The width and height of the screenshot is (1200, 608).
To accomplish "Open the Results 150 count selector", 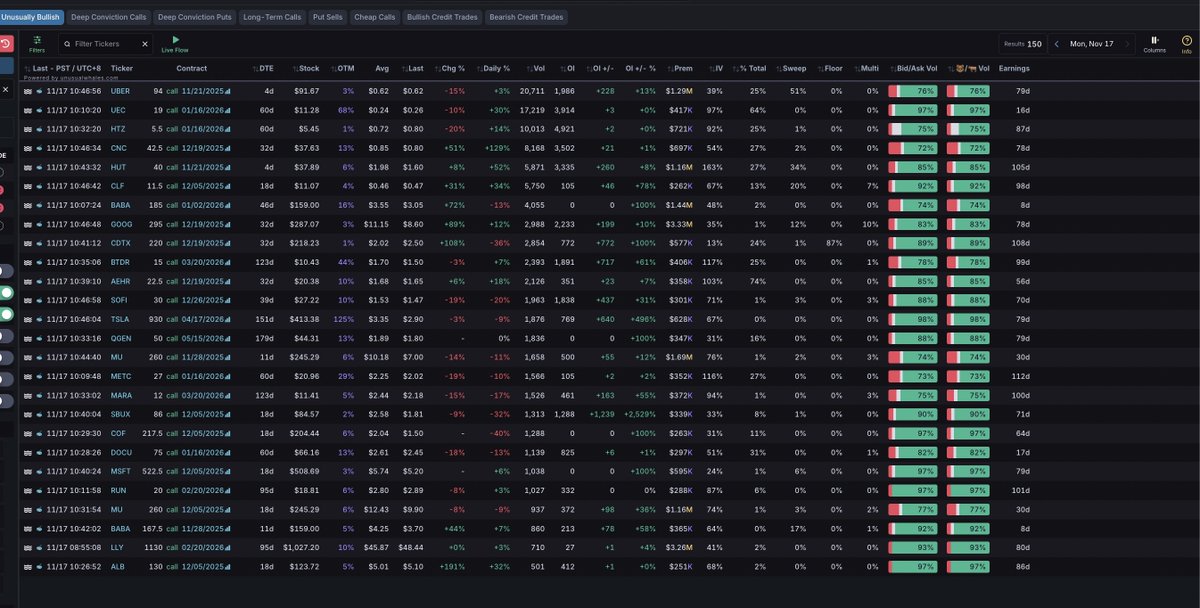I will 1020,44.
